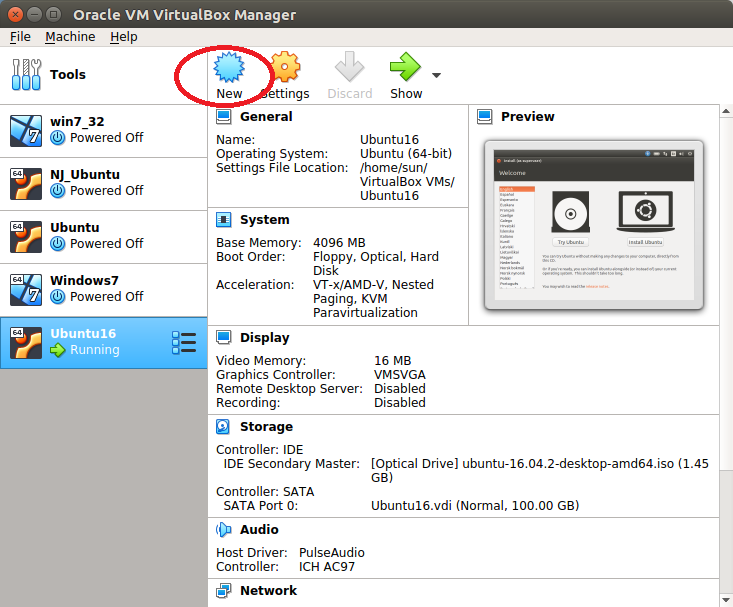Click the Powered Off icon under Ubuntu
The image size is (733, 607).
(57, 243)
